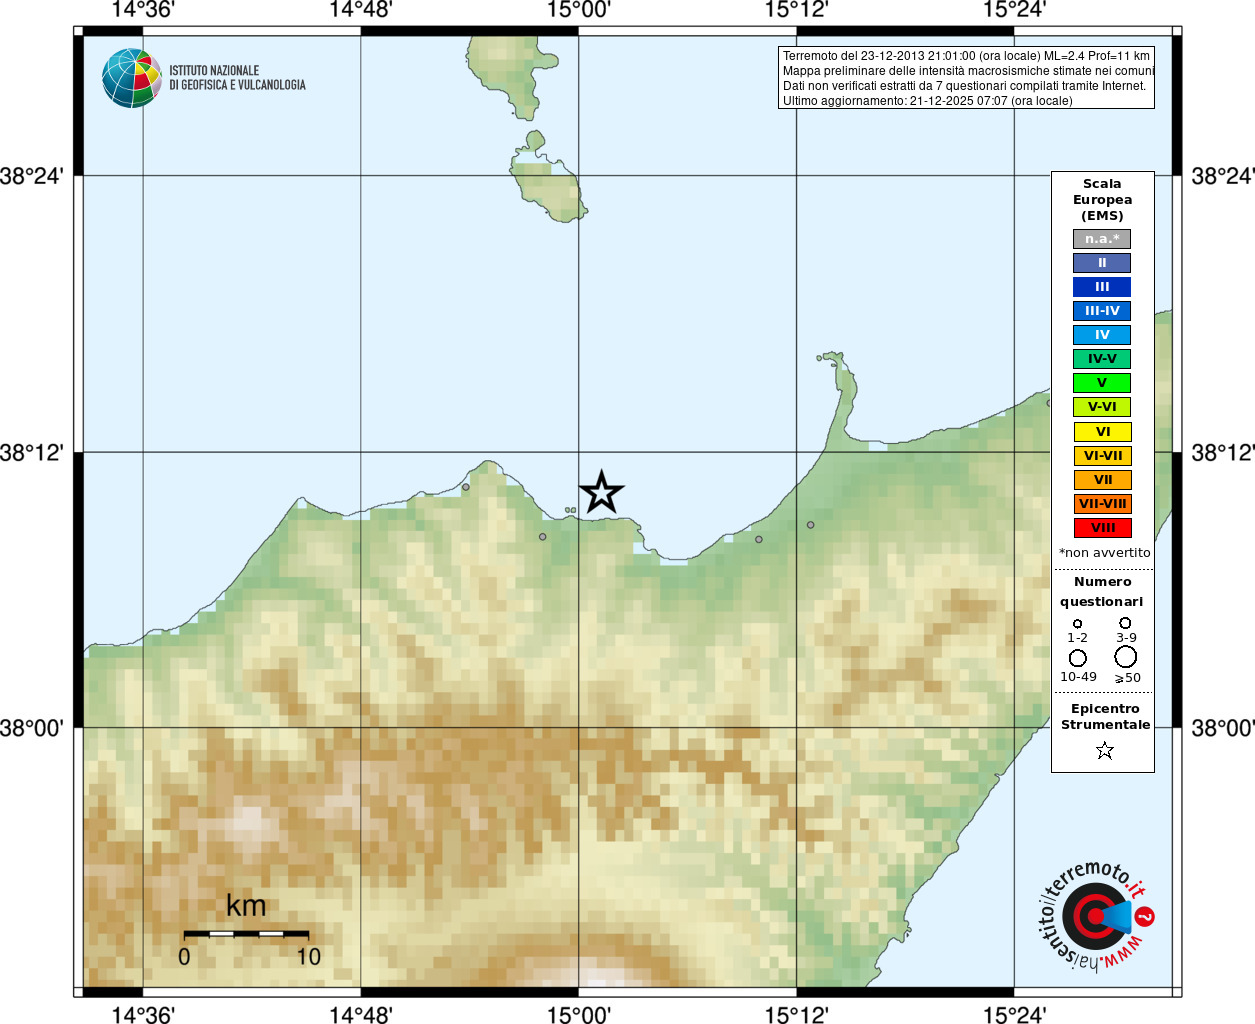The width and height of the screenshot is (1255, 1024).
Task: Click the intensity VII-VIII legend swatch
Action: coord(1102,504)
